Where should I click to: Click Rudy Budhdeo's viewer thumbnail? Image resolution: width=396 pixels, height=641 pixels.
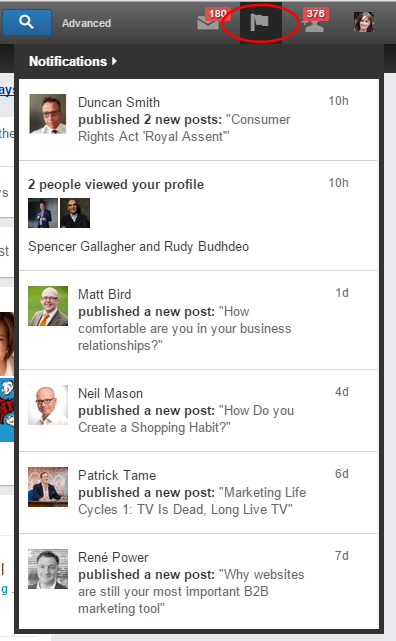pos(75,213)
